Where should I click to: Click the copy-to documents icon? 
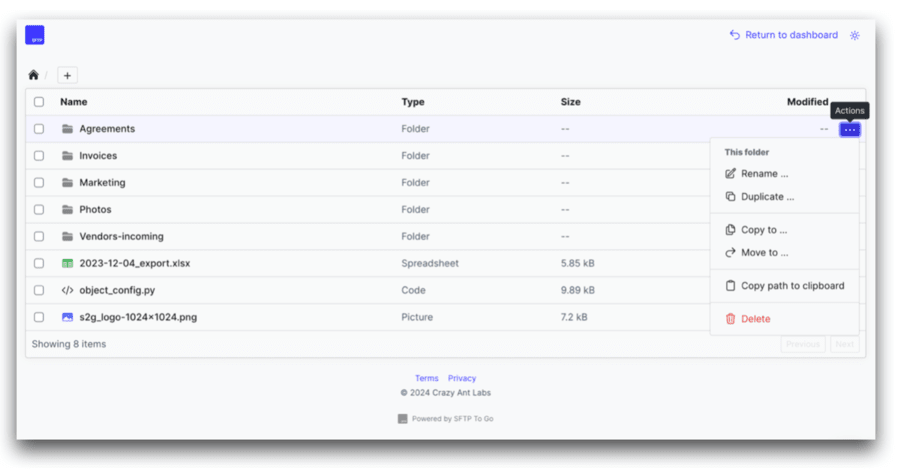tap(730, 230)
